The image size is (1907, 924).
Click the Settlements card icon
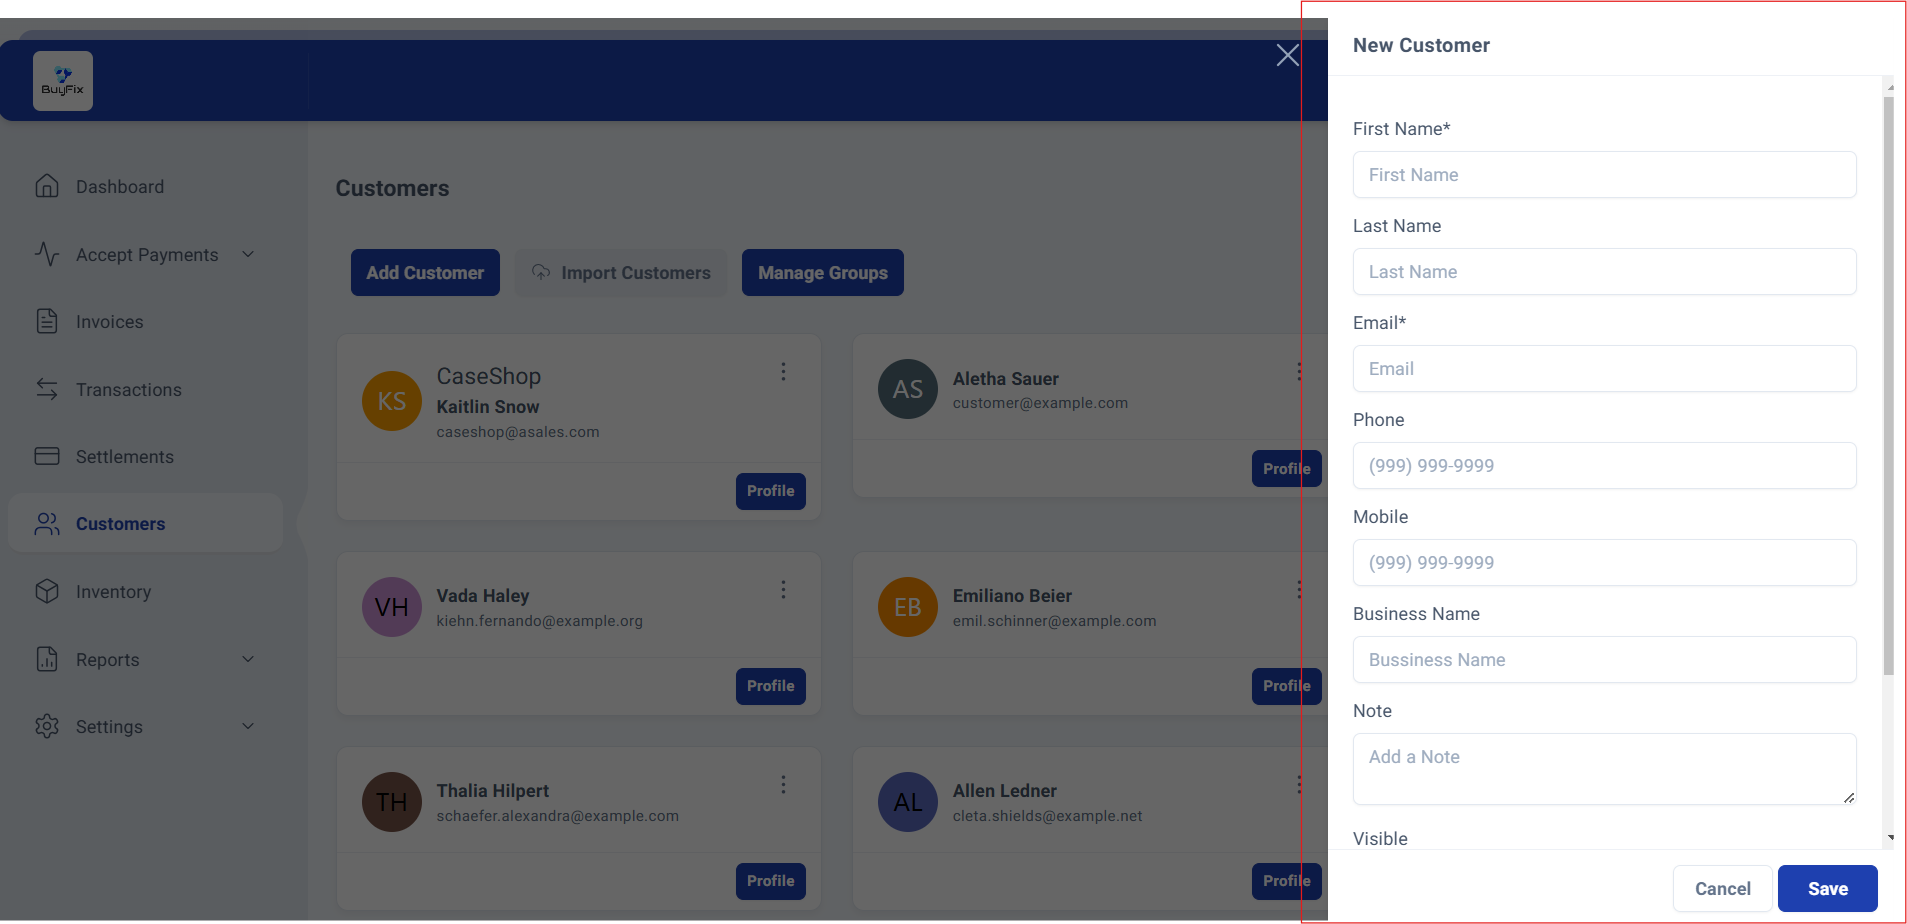[47, 456]
